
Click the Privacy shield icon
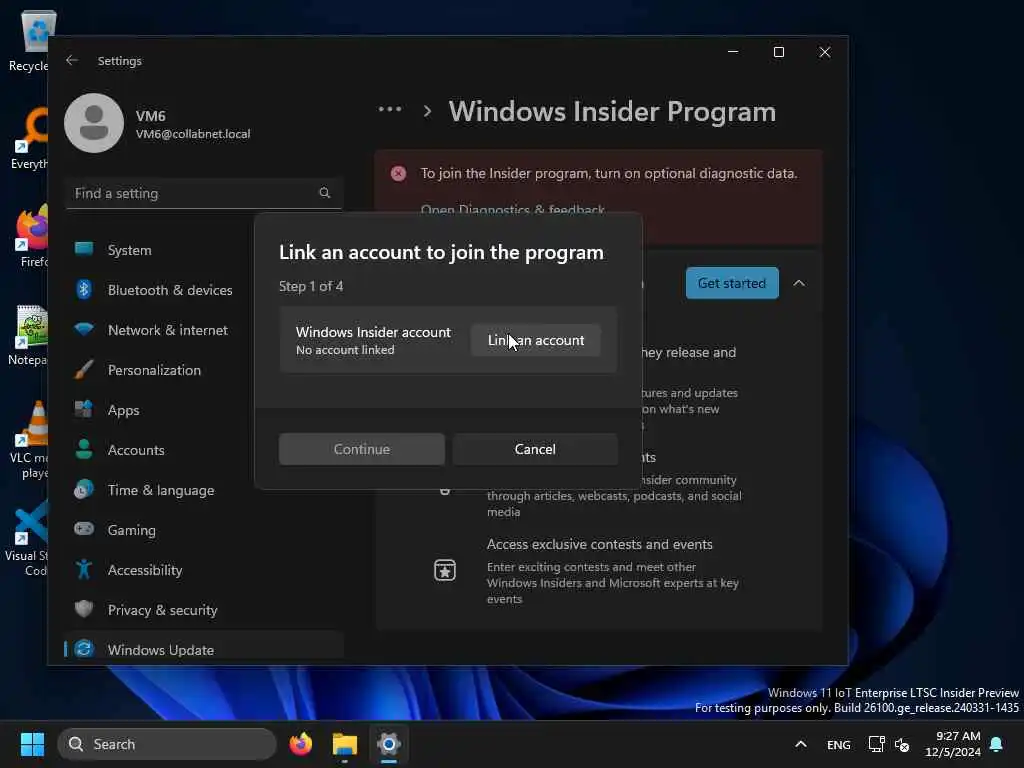click(x=84, y=609)
